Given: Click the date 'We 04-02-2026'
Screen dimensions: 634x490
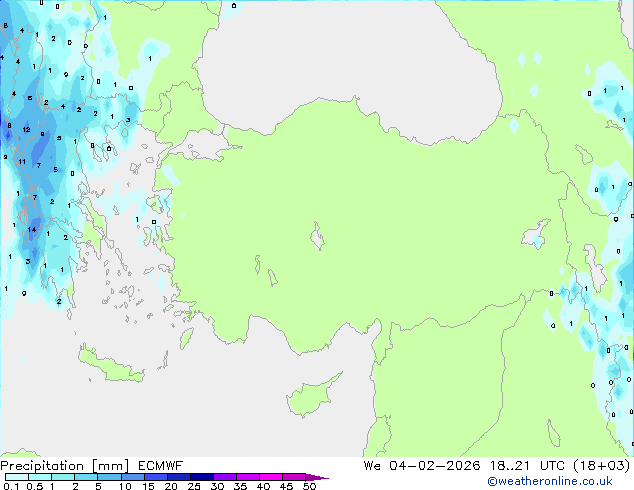Looking at the screenshot, I should click(422, 466).
